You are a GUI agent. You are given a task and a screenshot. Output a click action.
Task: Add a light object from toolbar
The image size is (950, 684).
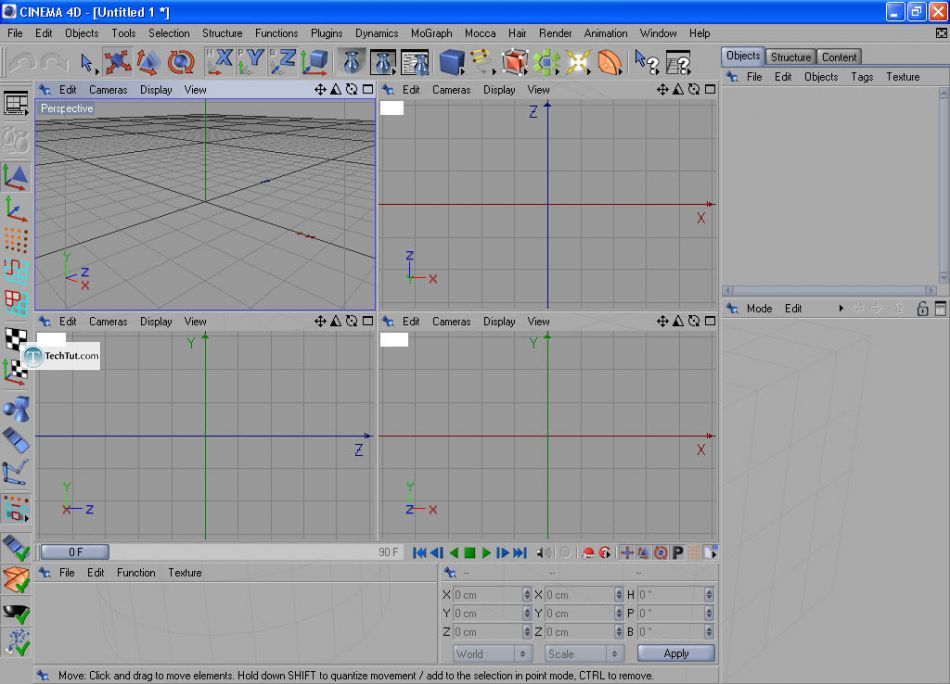click(577, 62)
